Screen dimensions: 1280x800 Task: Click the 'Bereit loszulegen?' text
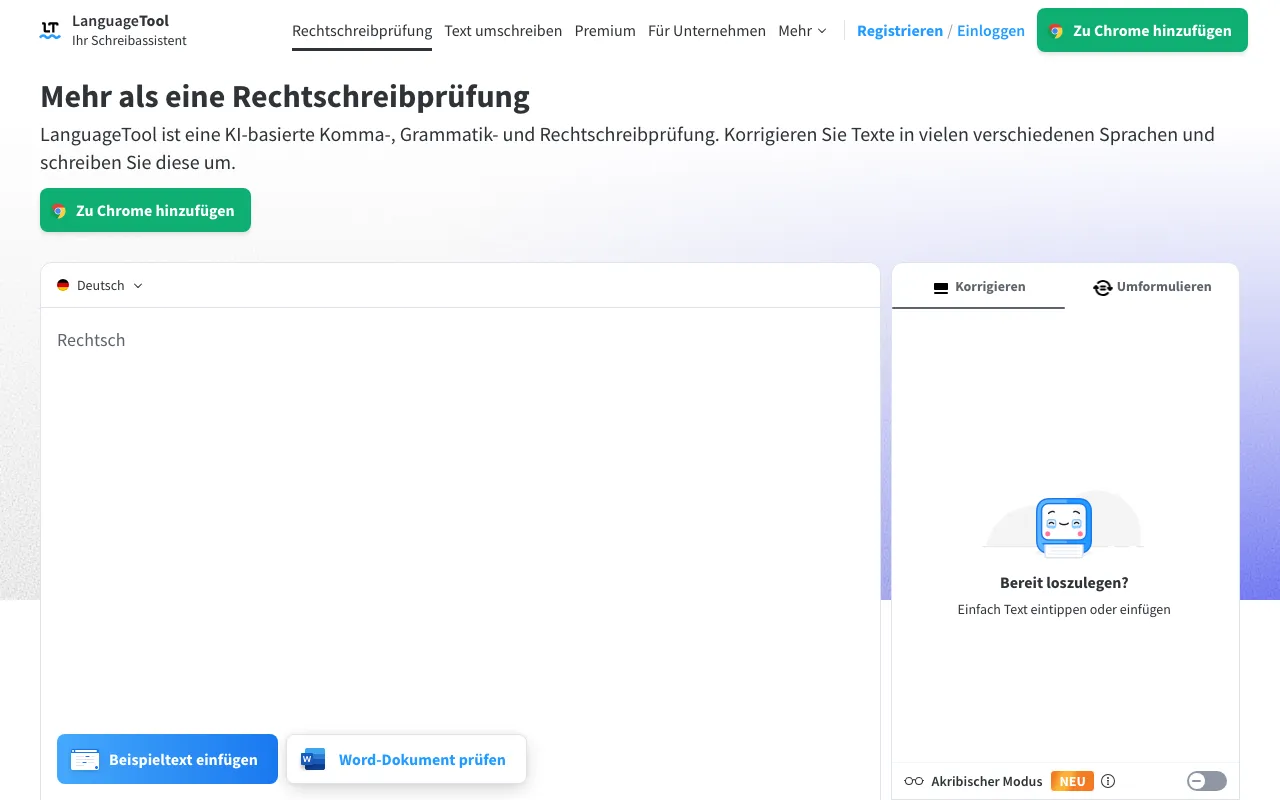1064,583
